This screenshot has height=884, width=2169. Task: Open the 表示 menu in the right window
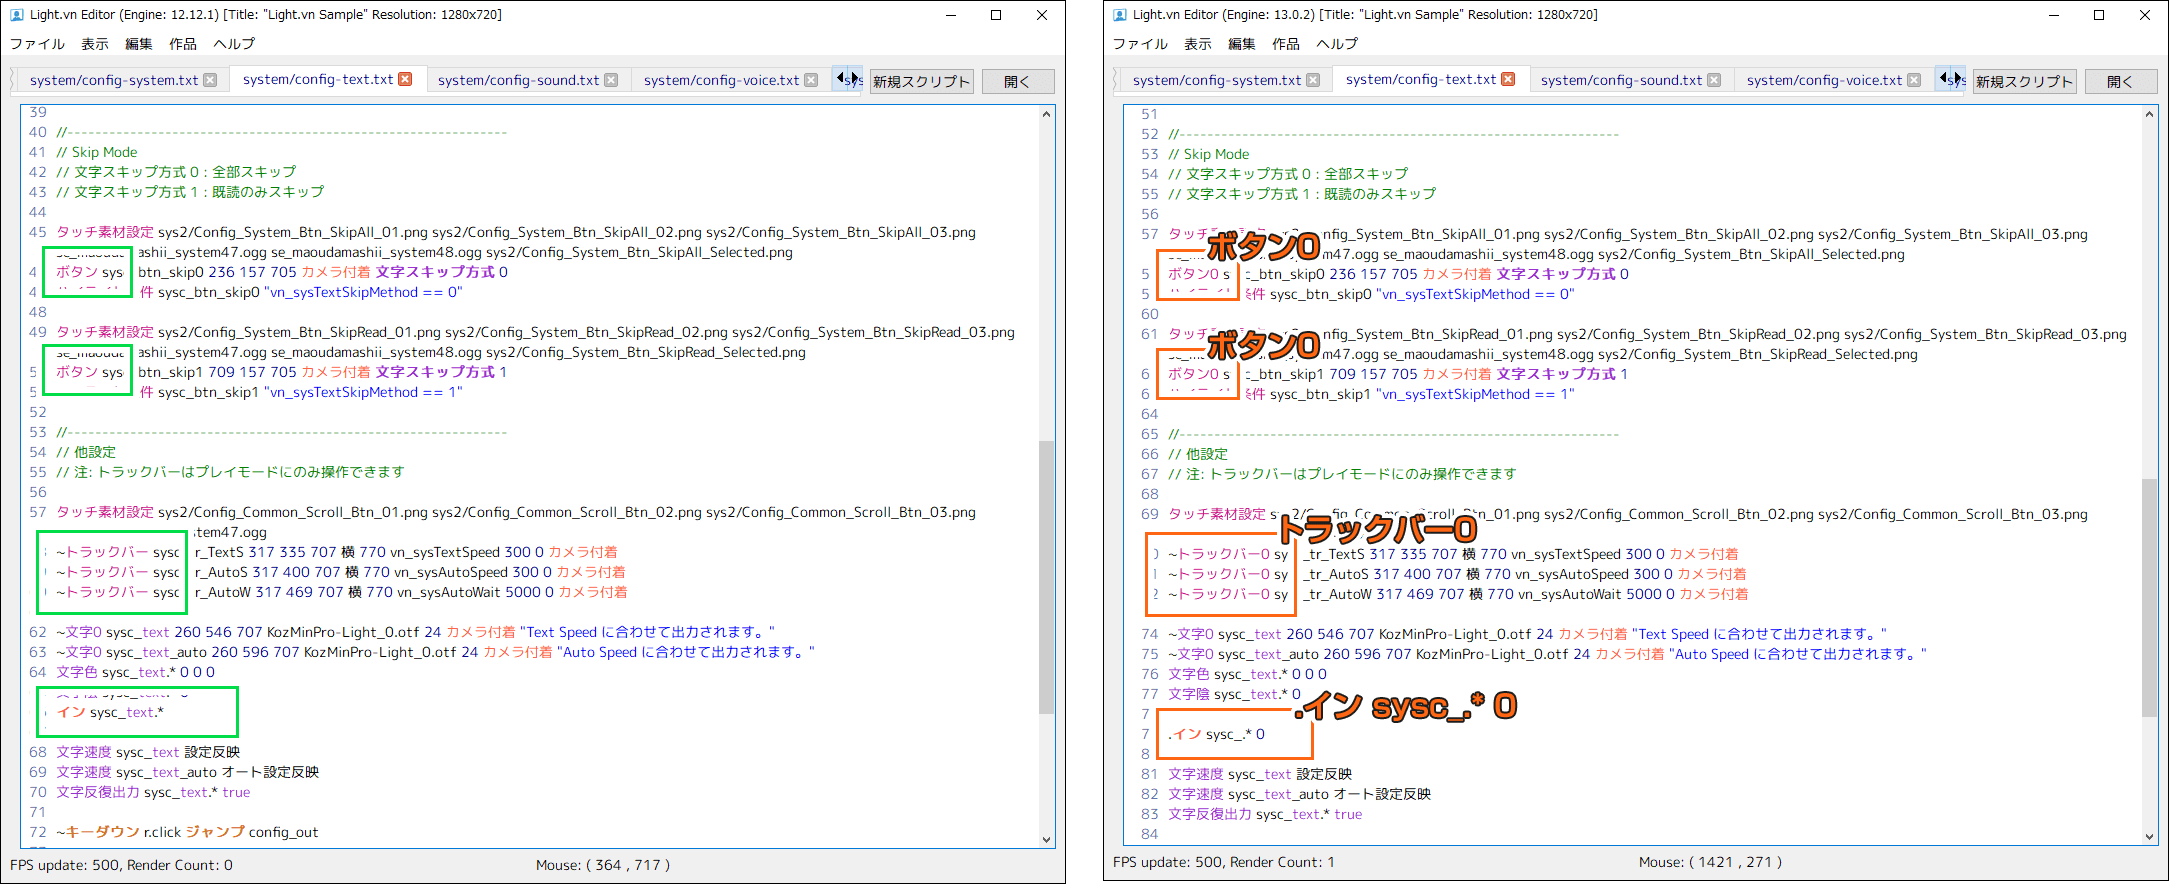(1198, 44)
